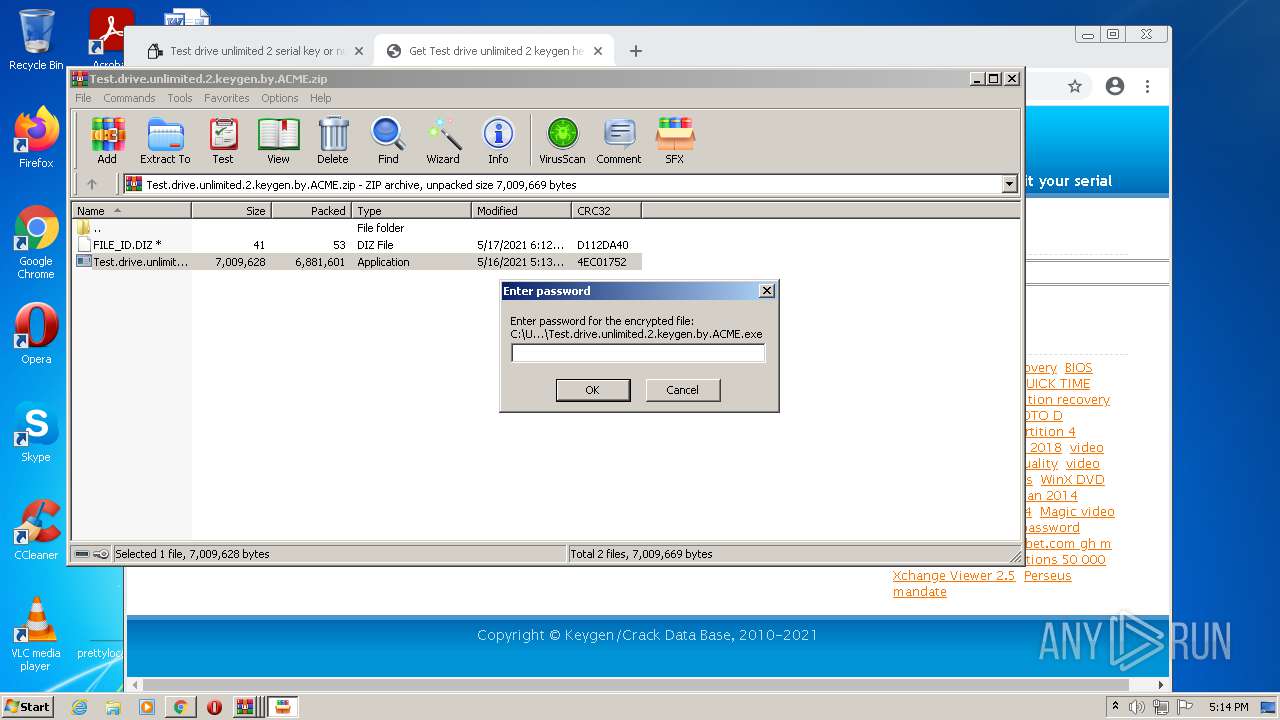Open a new Chrome tab

635,51
